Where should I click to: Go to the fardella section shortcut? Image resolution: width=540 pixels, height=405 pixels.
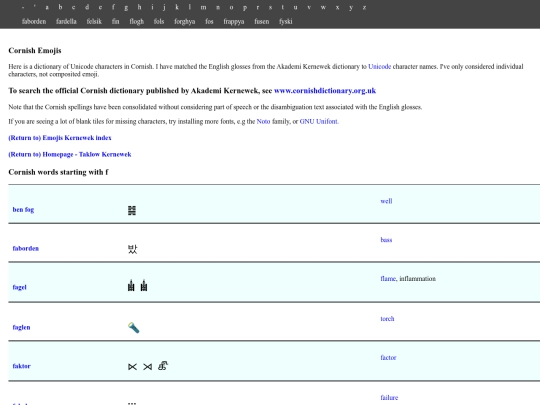click(66, 21)
